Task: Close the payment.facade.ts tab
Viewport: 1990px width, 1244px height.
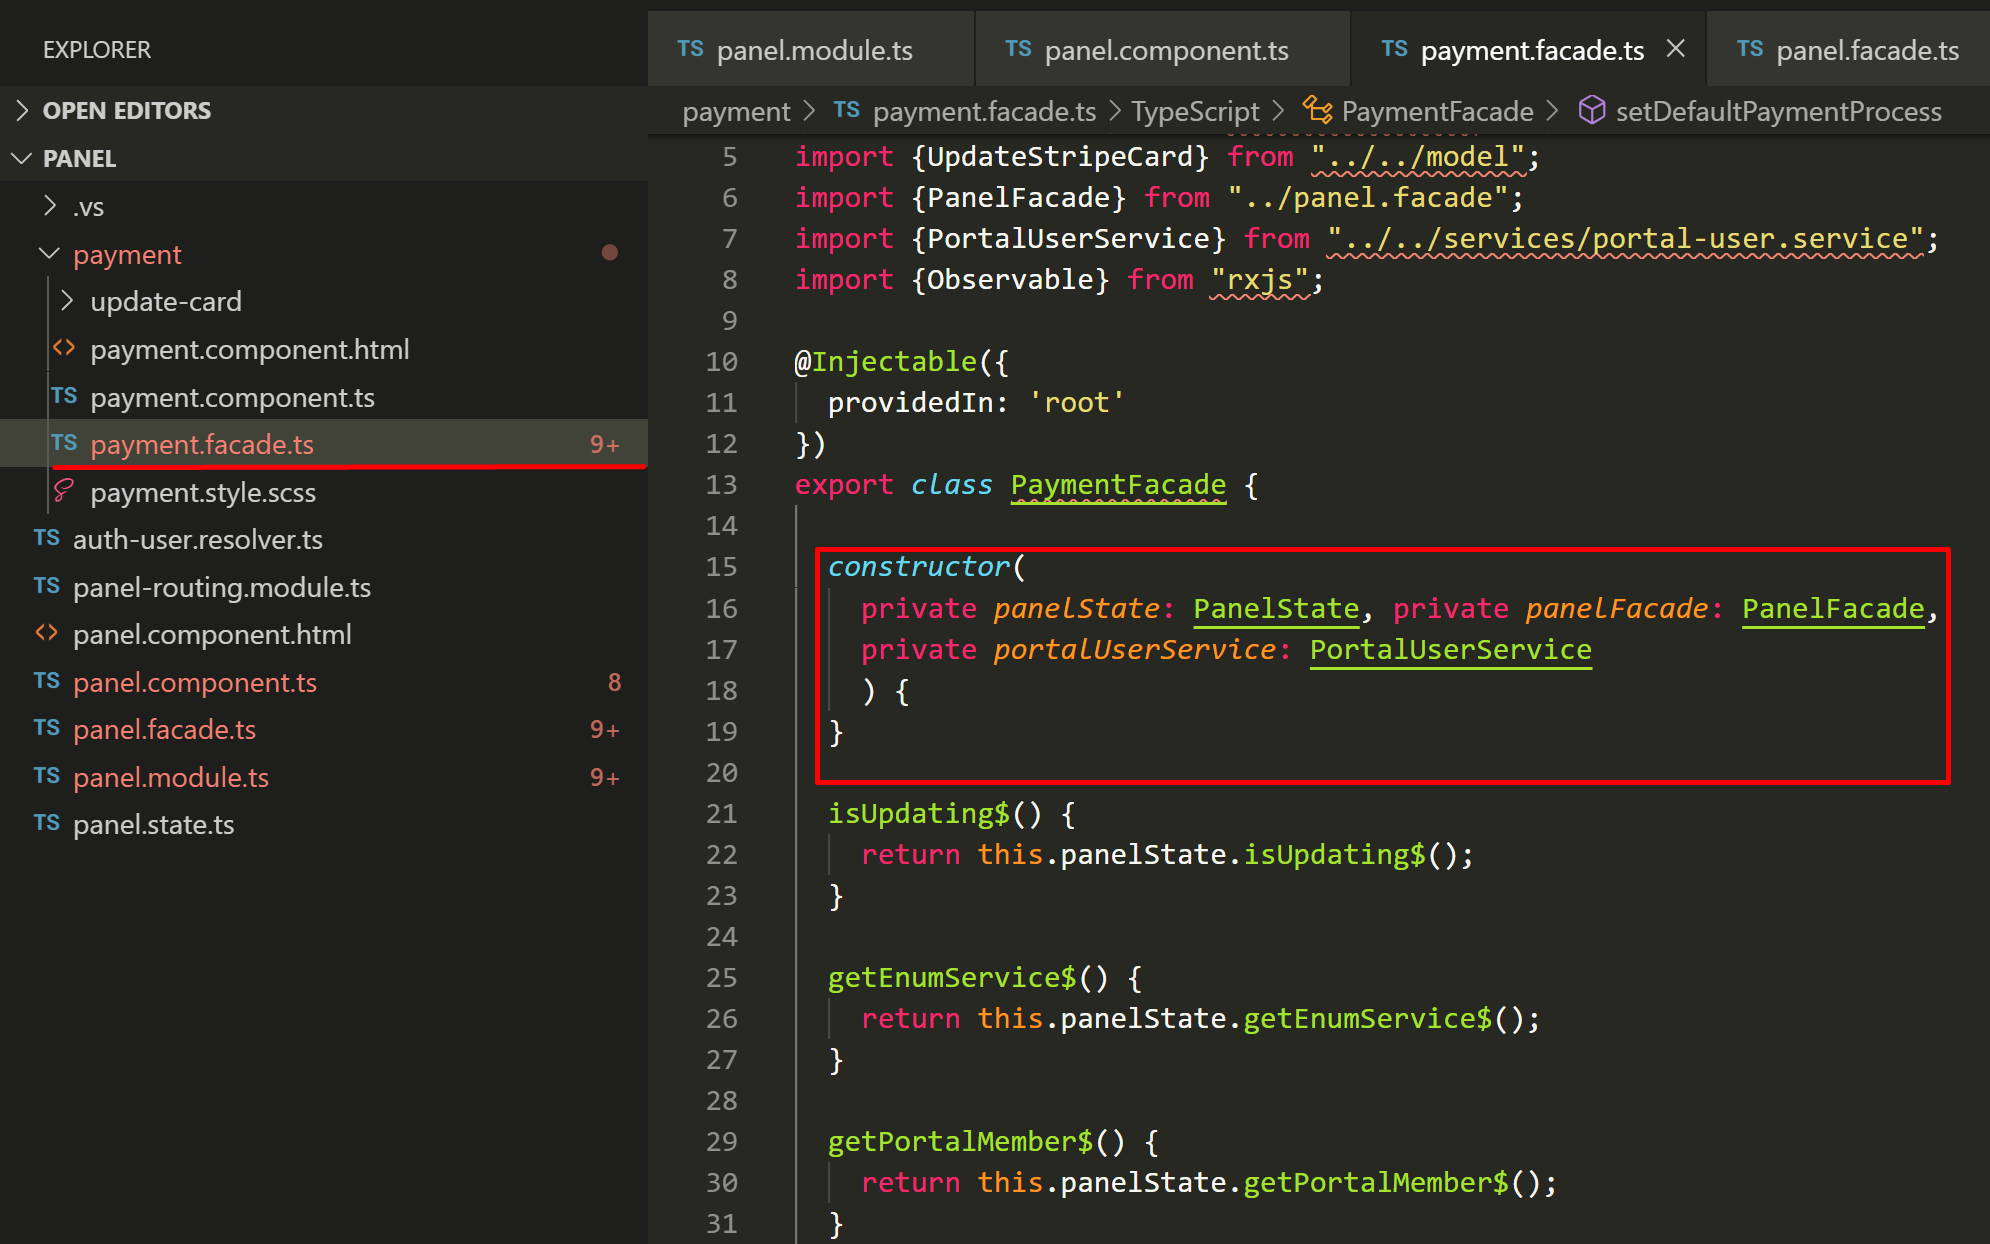Action: tap(1676, 49)
